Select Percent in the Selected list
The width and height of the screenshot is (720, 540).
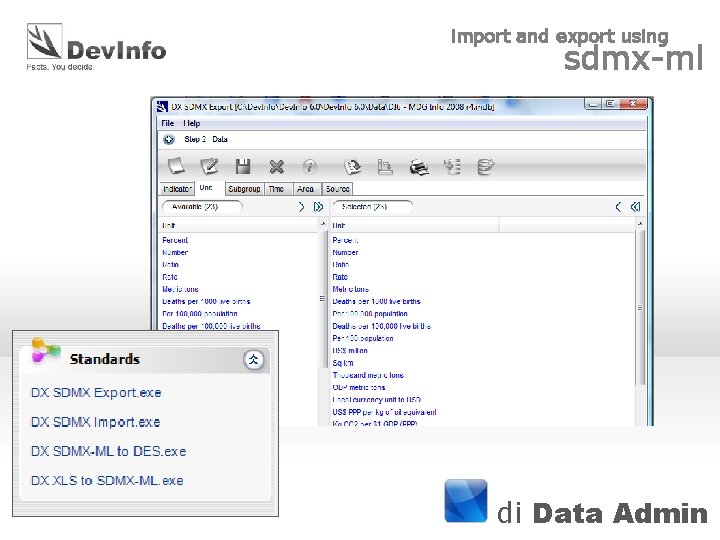[345, 240]
